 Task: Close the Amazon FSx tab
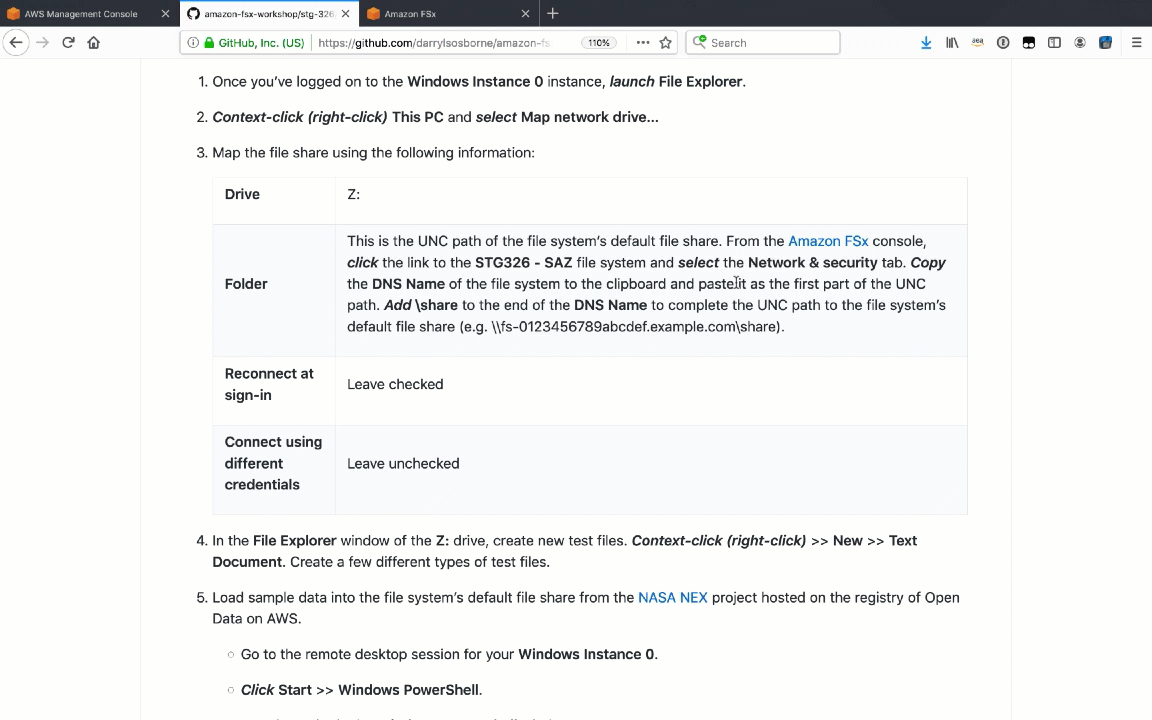525,13
